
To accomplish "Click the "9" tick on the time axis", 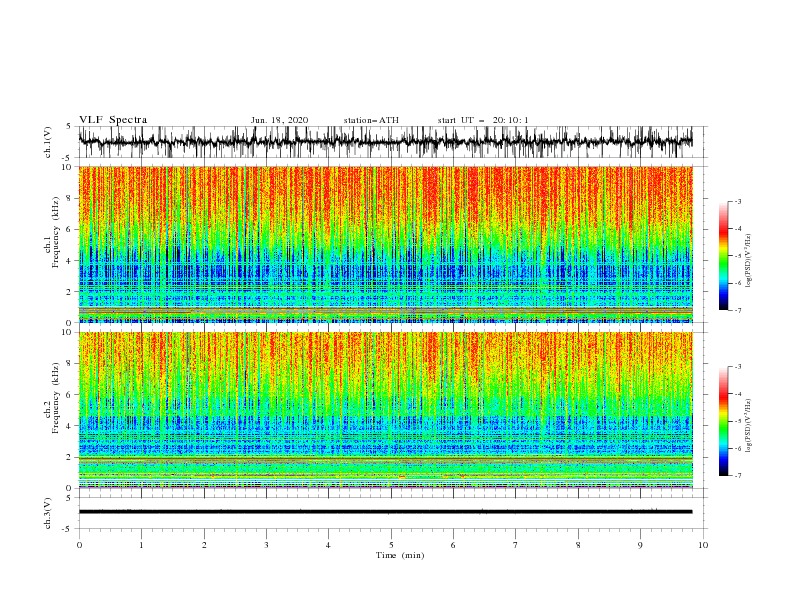I will (640, 545).
